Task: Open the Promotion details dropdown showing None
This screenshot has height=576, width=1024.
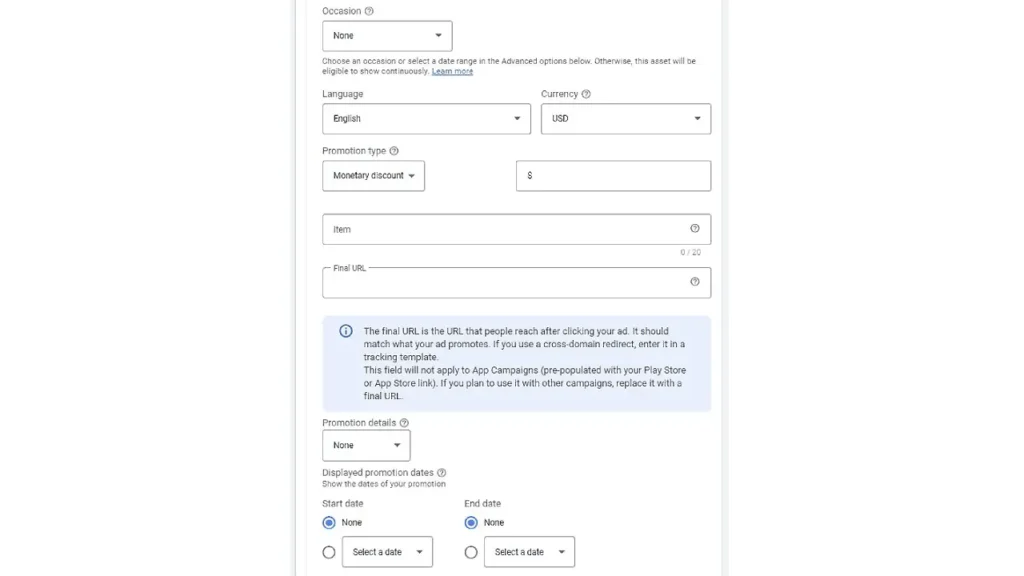Action: coord(366,444)
